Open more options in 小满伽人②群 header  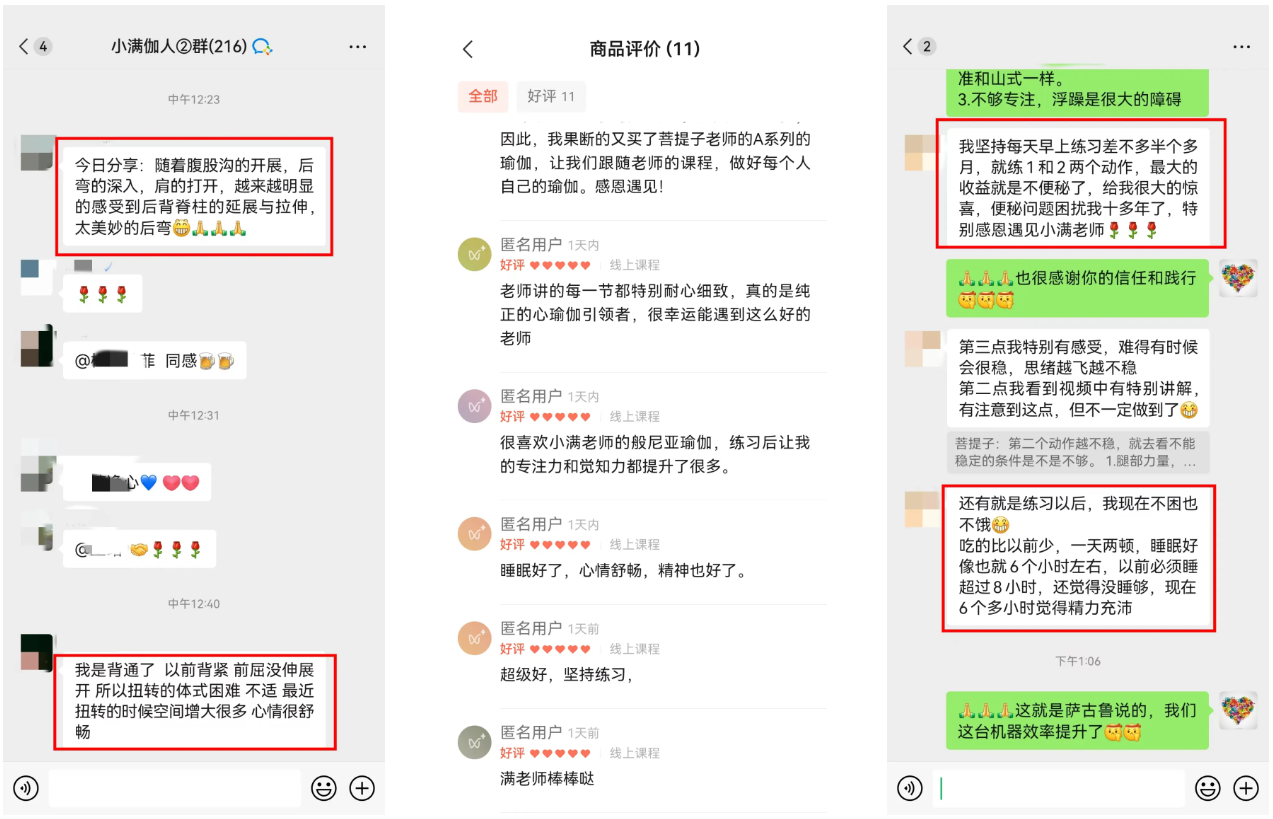[358, 47]
